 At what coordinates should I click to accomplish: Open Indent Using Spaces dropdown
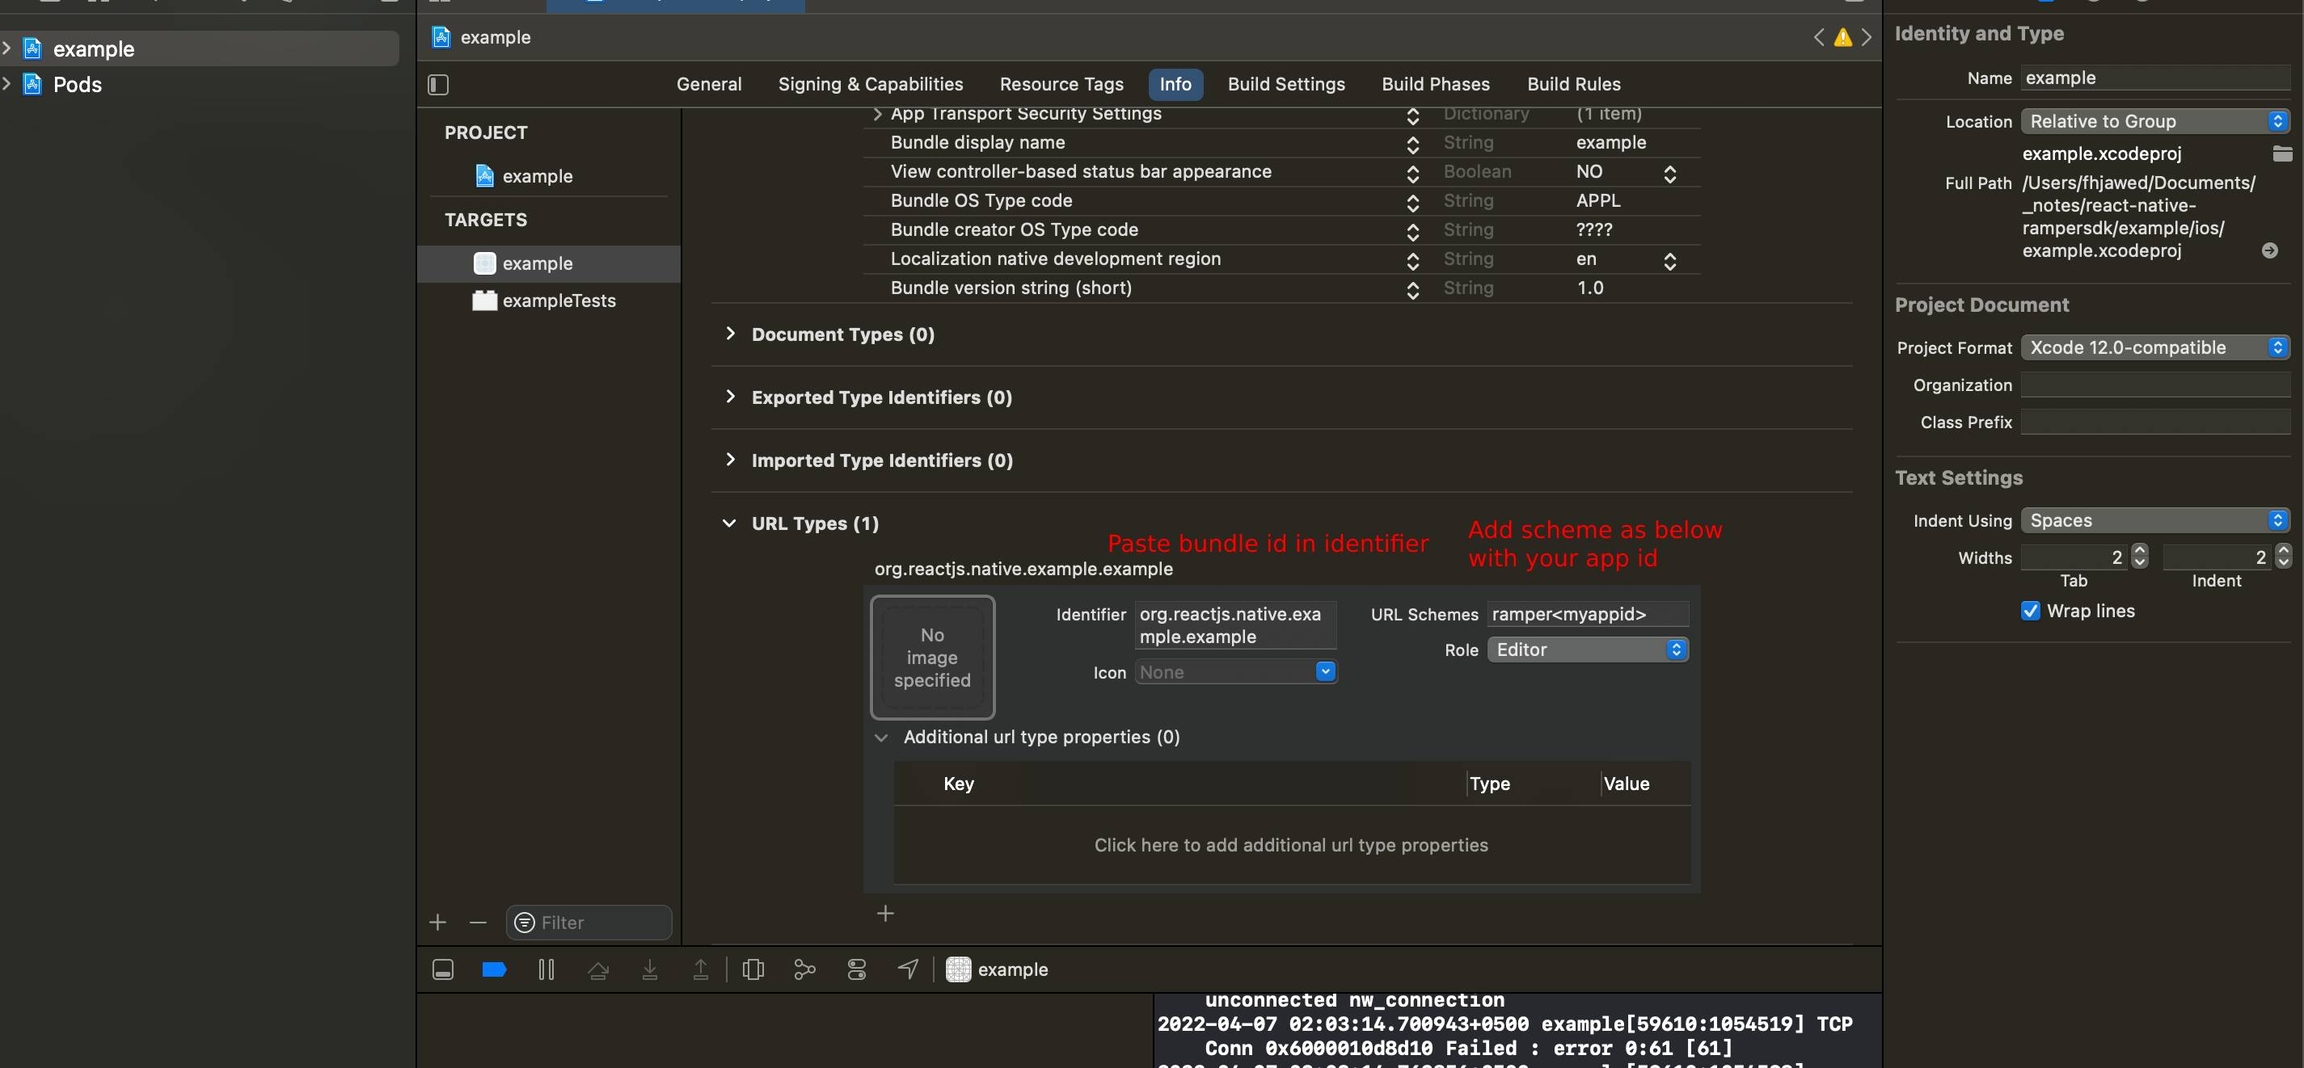point(2155,520)
